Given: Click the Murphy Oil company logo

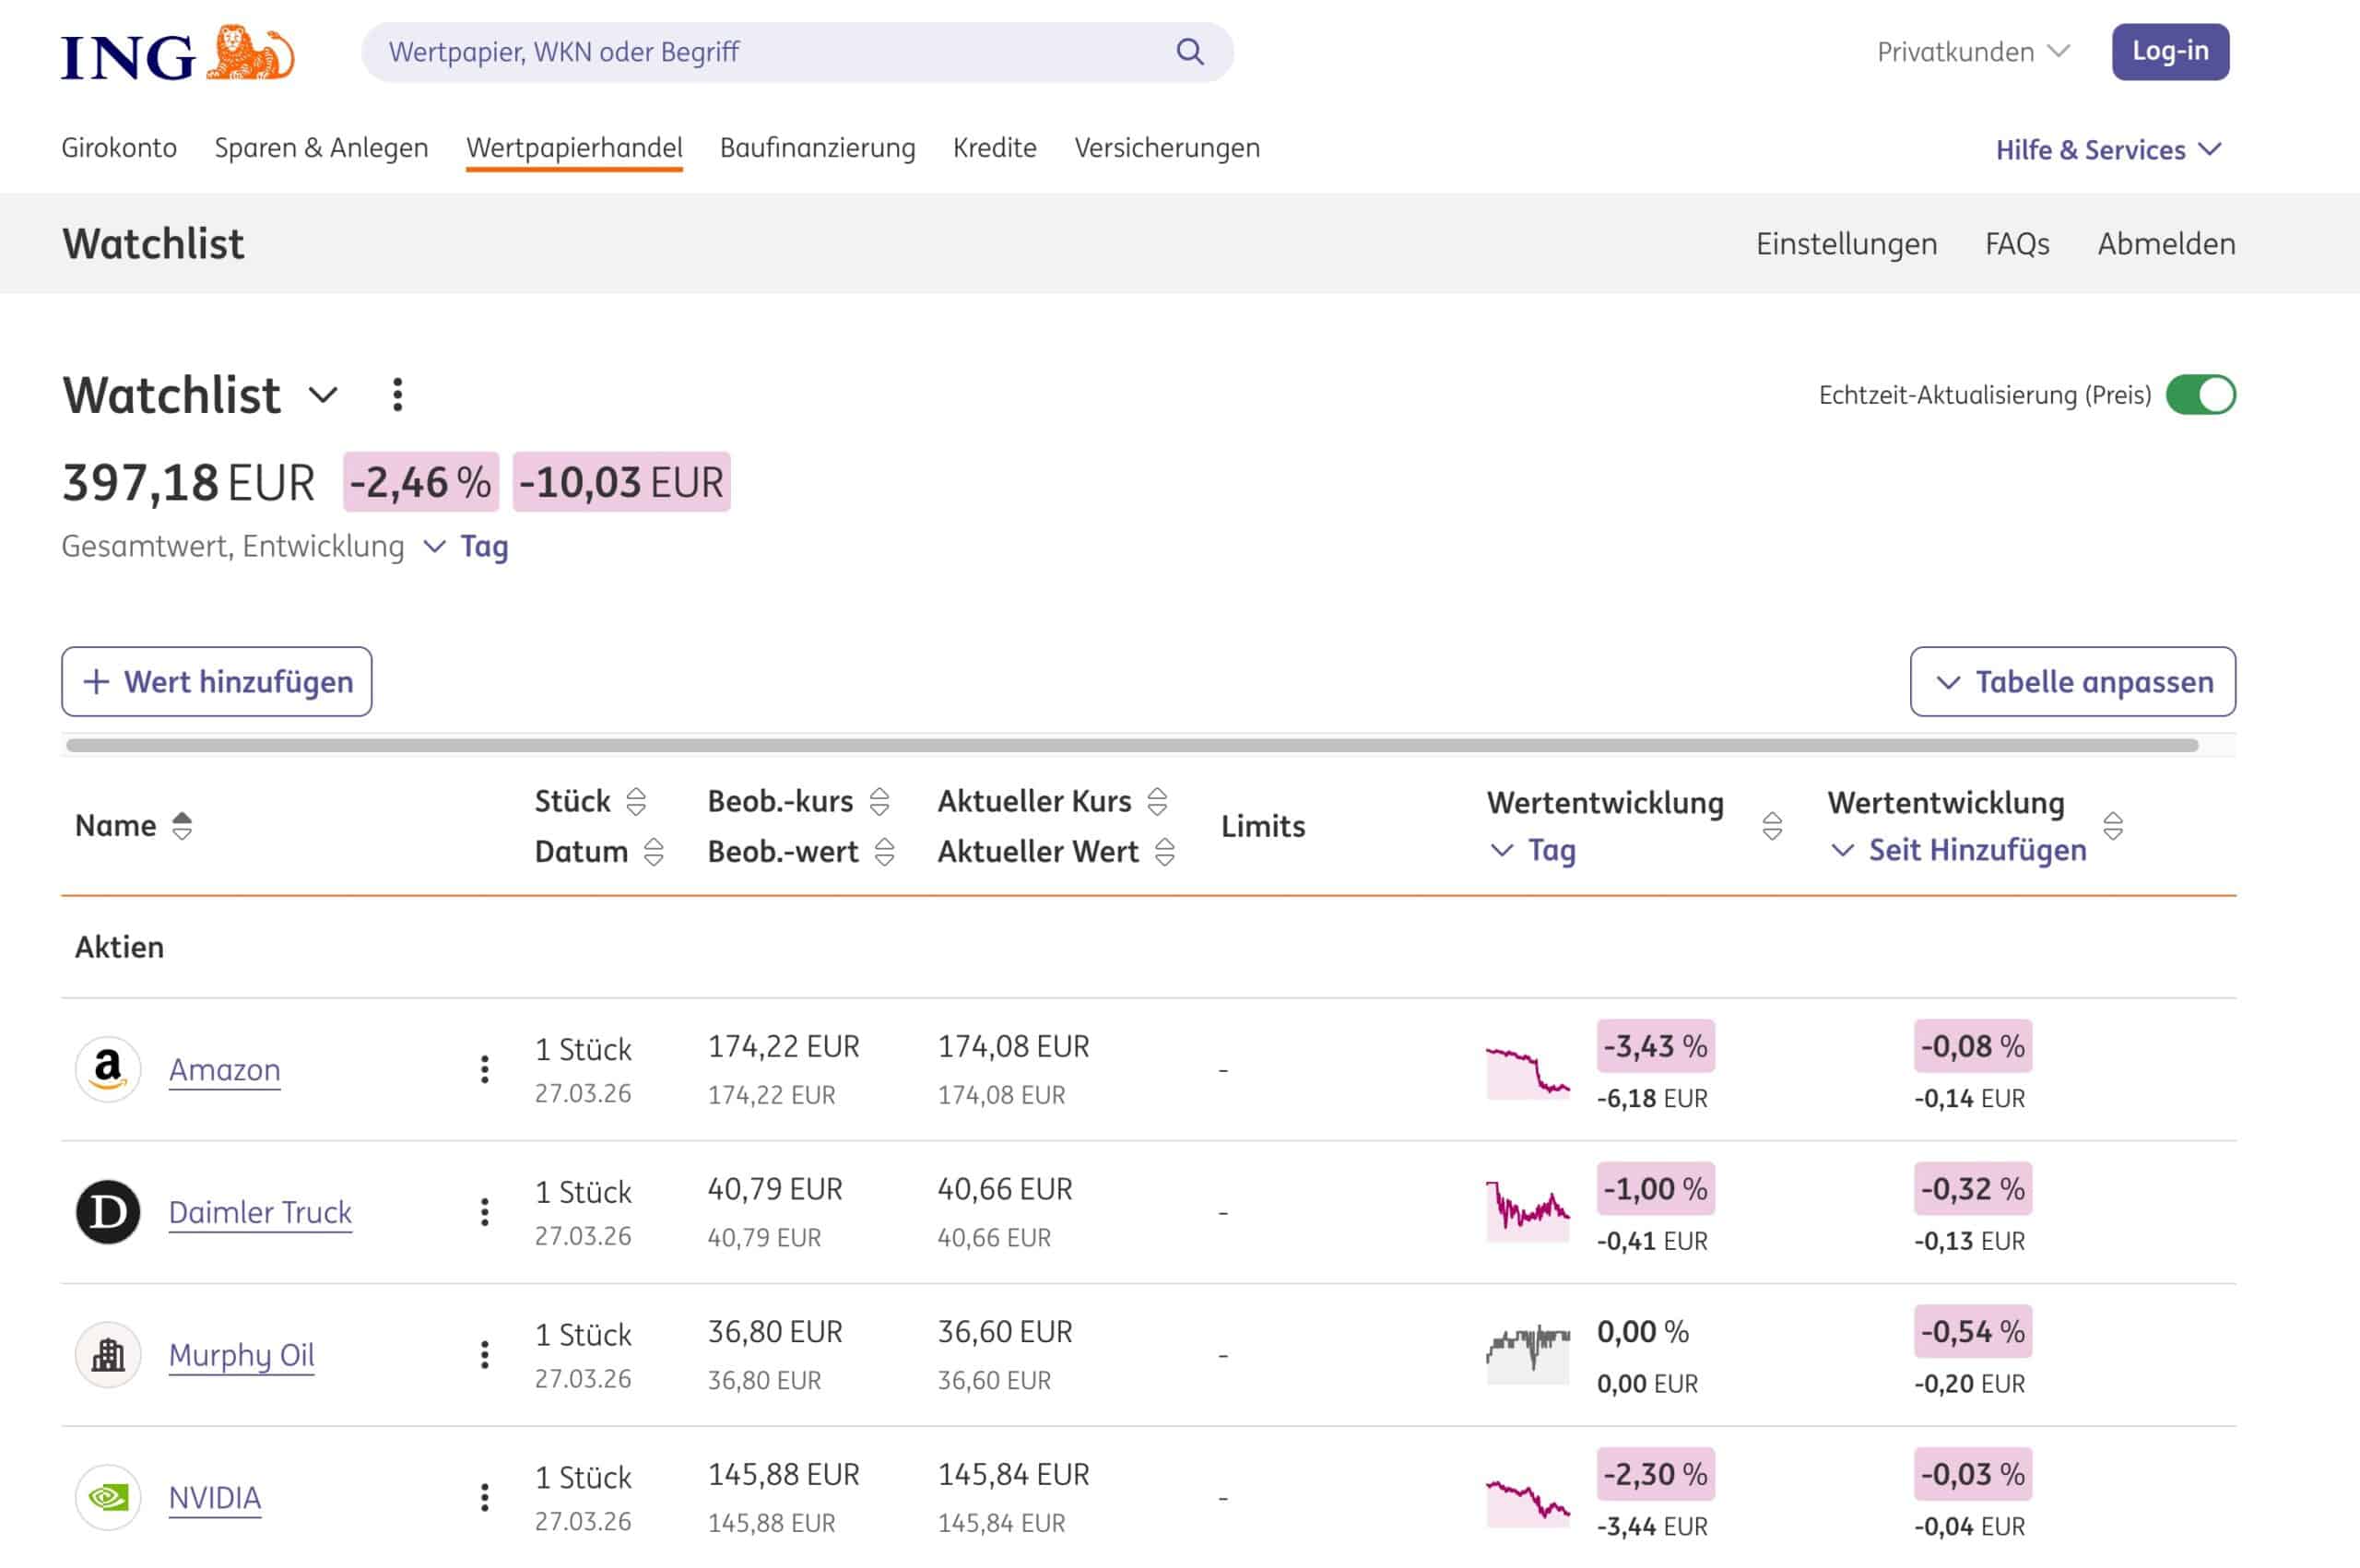Looking at the screenshot, I should point(108,1355).
